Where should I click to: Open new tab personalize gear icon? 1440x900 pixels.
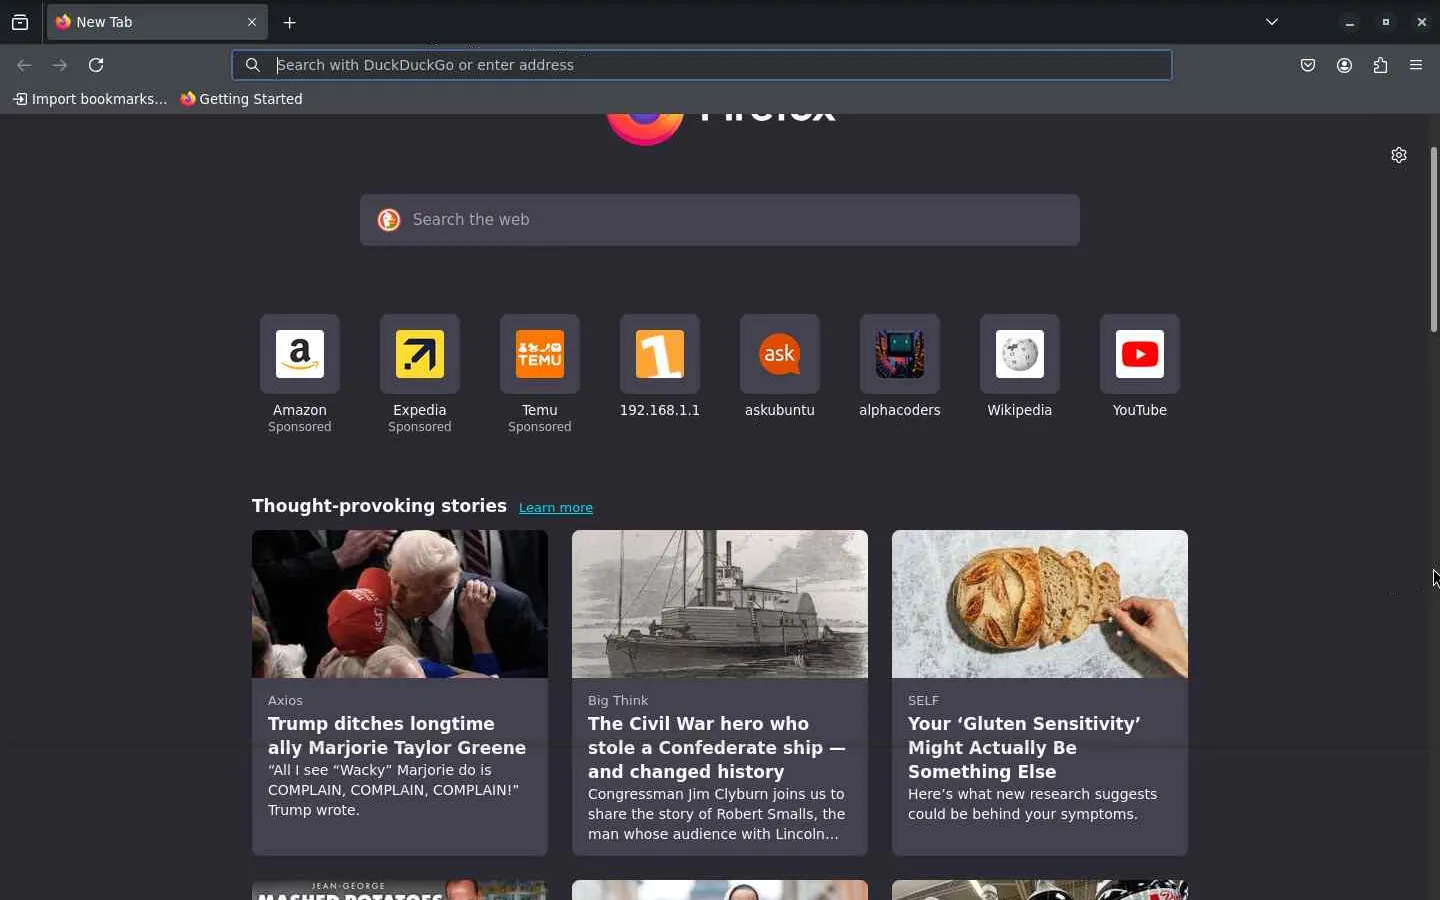pyautogui.click(x=1399, y=155)
